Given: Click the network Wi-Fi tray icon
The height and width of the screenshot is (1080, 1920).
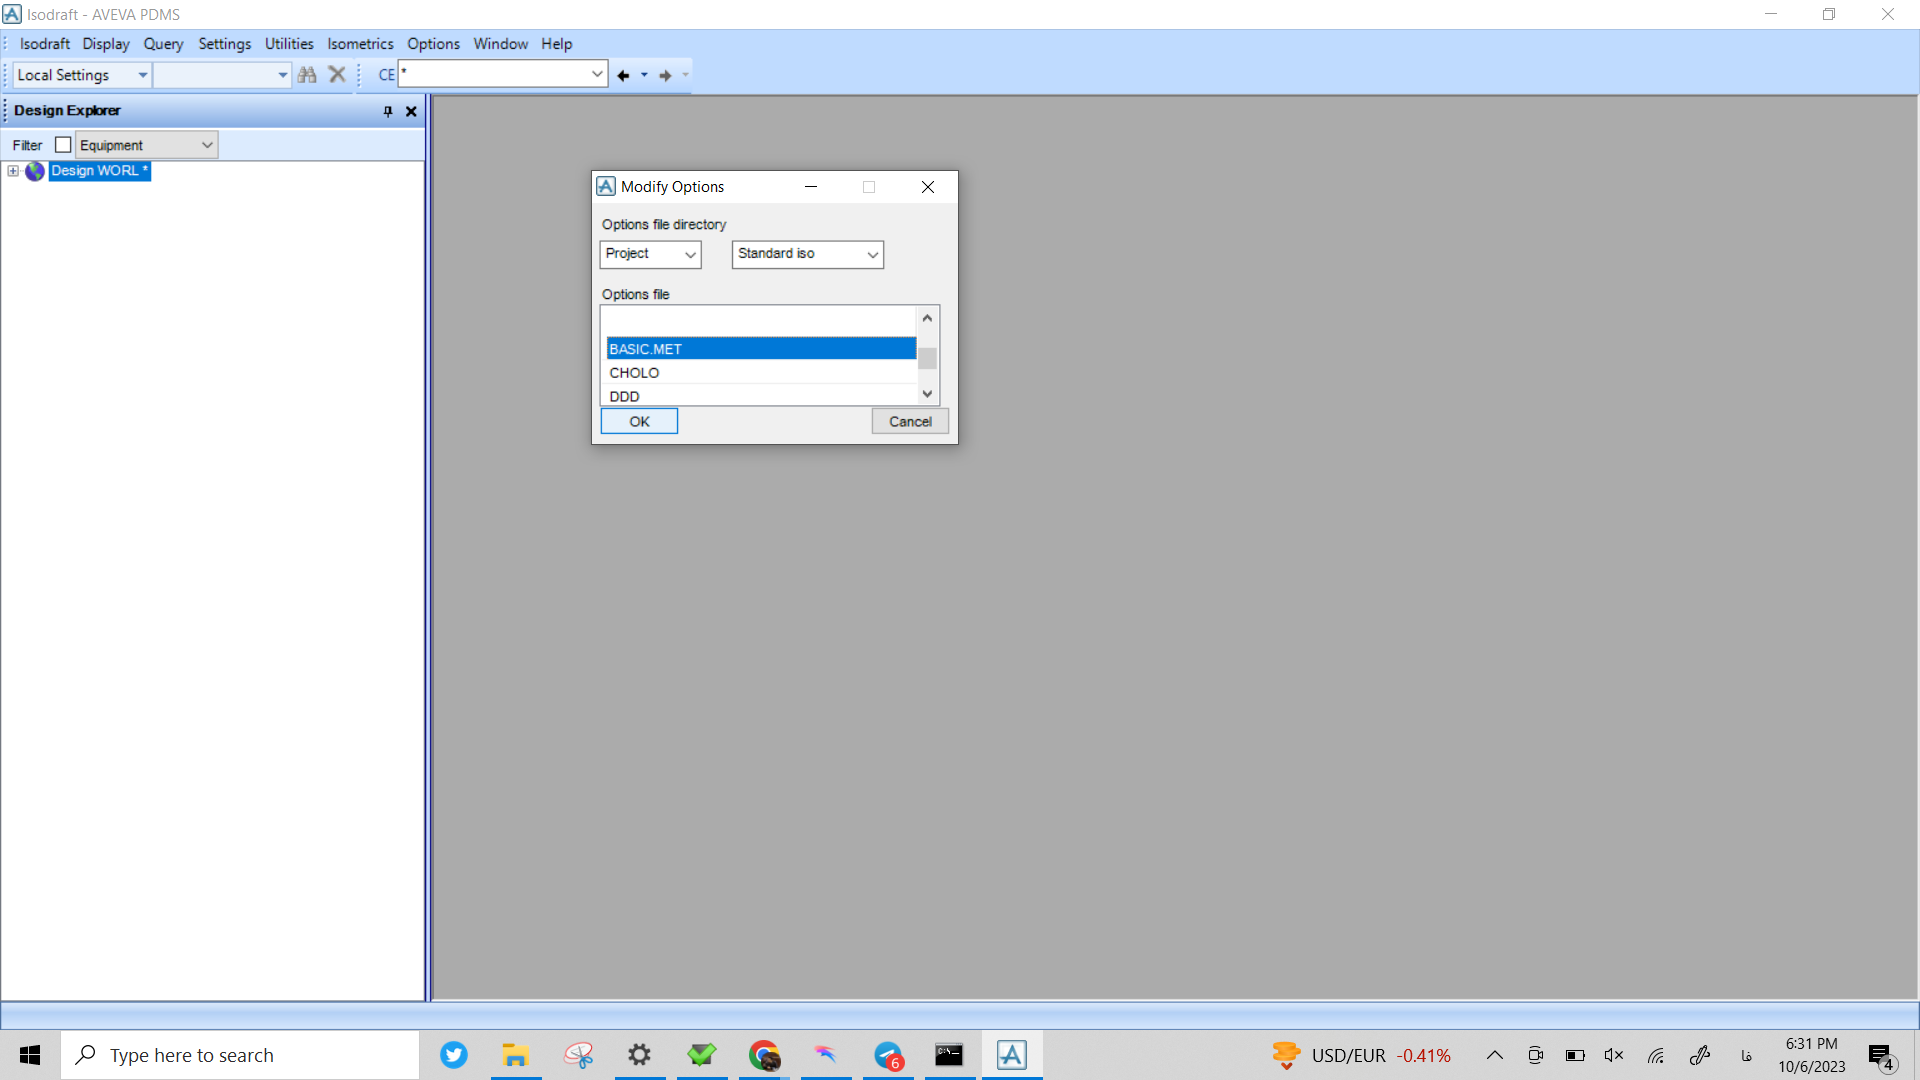Looking at the screenshot, I should point(1656,1055).
